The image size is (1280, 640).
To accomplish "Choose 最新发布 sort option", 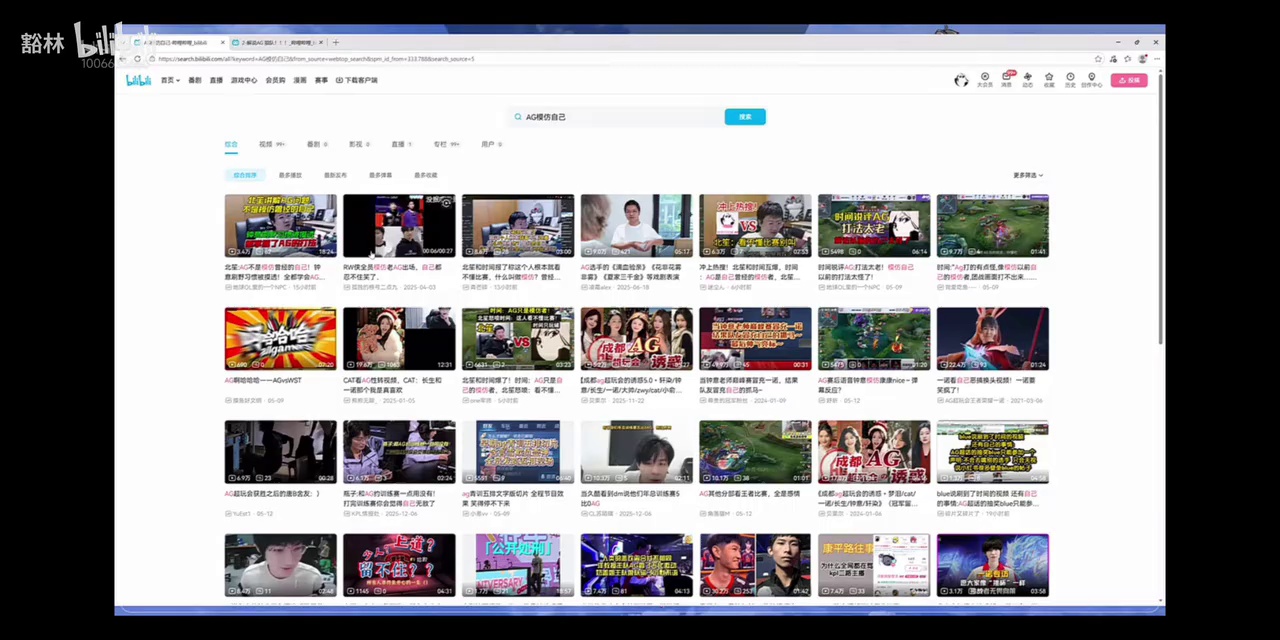I will point(335,175).
